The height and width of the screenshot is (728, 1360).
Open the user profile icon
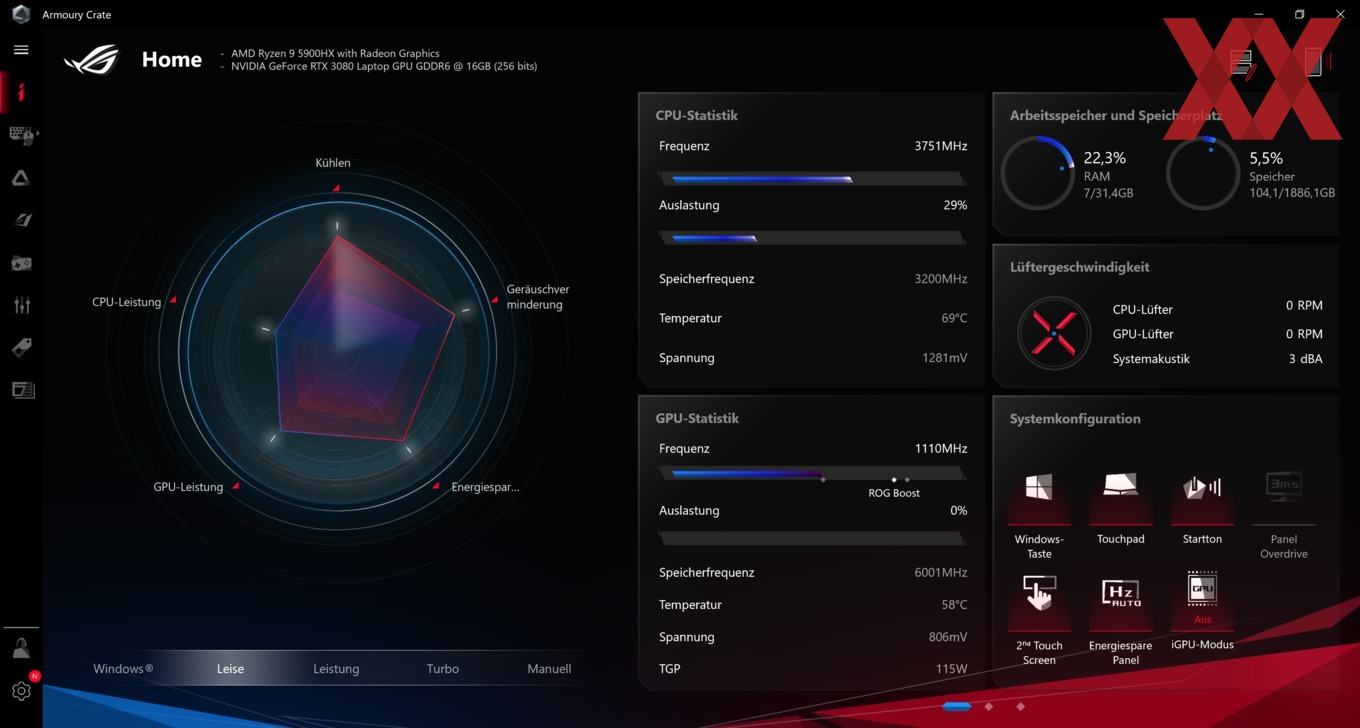click(21, 648)
